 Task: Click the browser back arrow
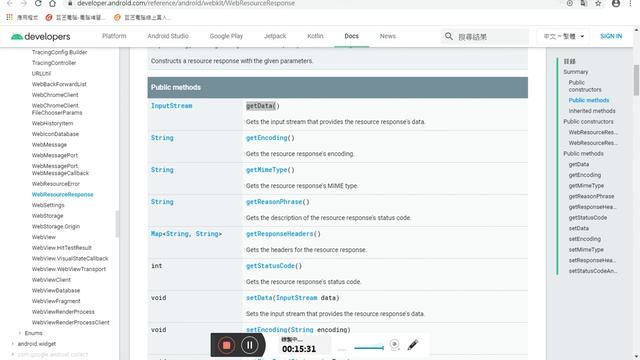(10, 3)
